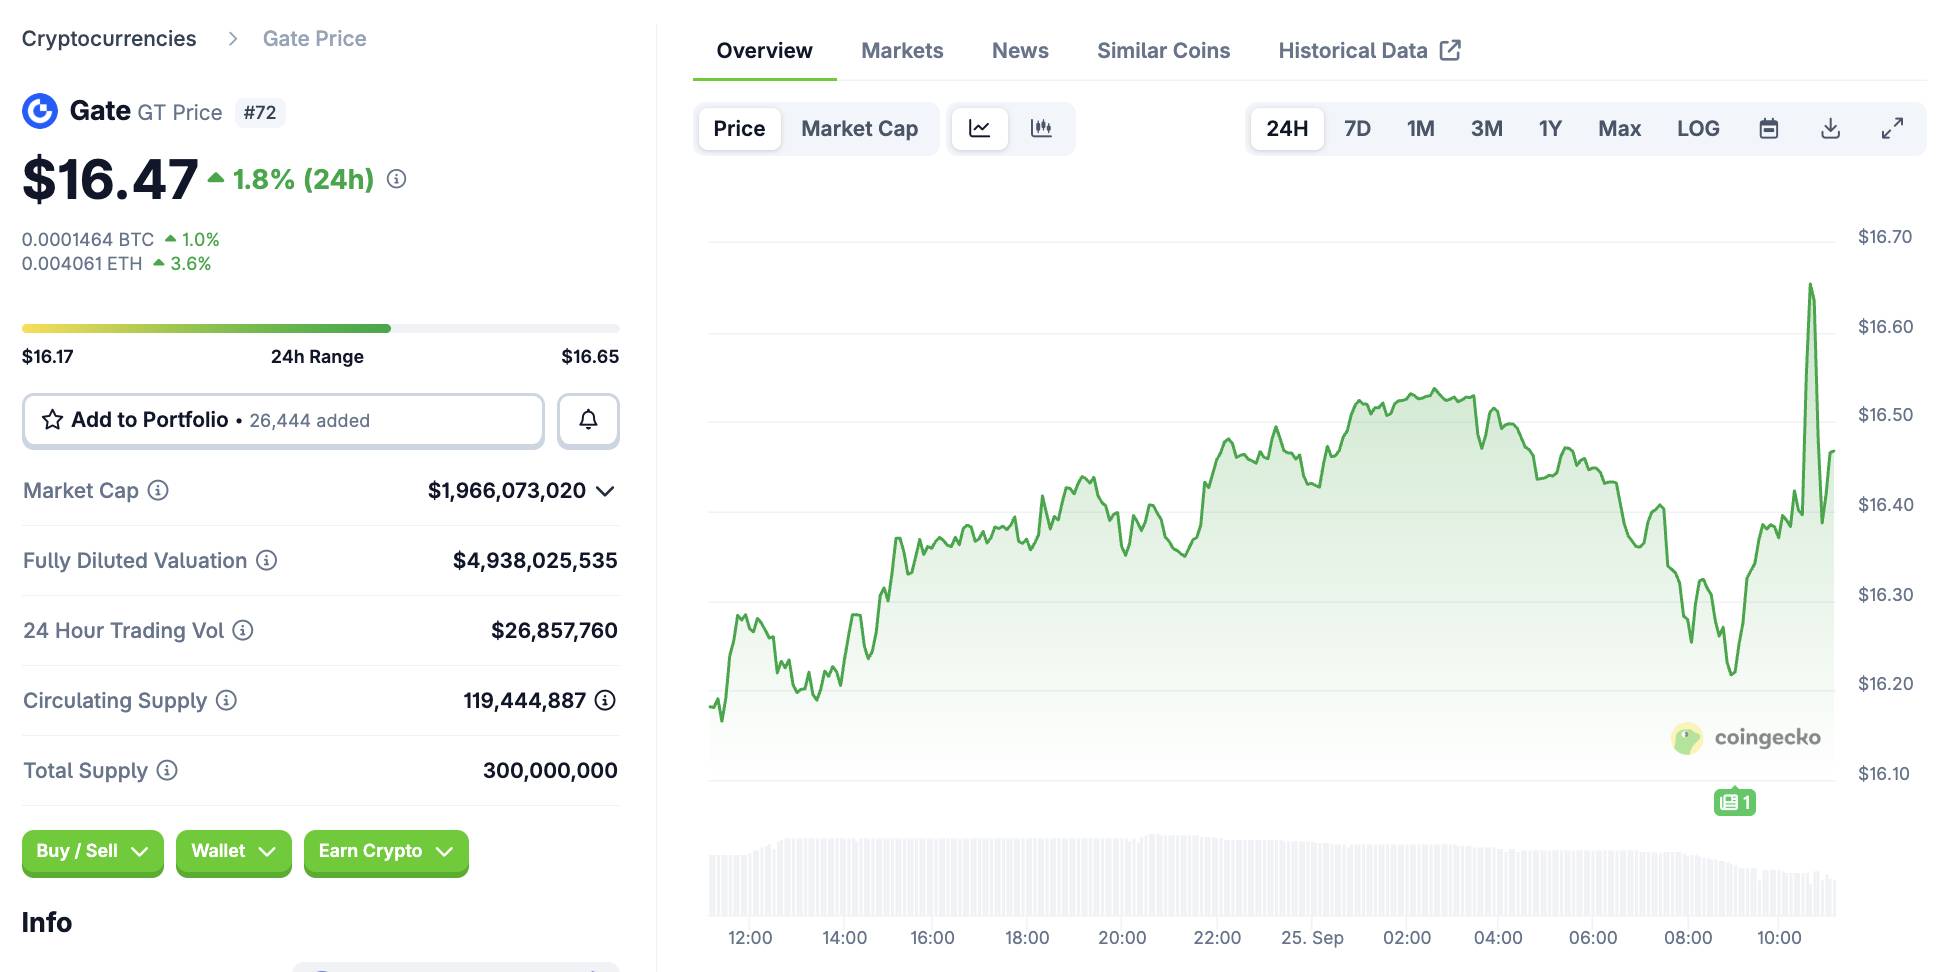Show Fully Diluted Valuation info icon
The height and width of the screenshot is (972, 1938).
266,560
